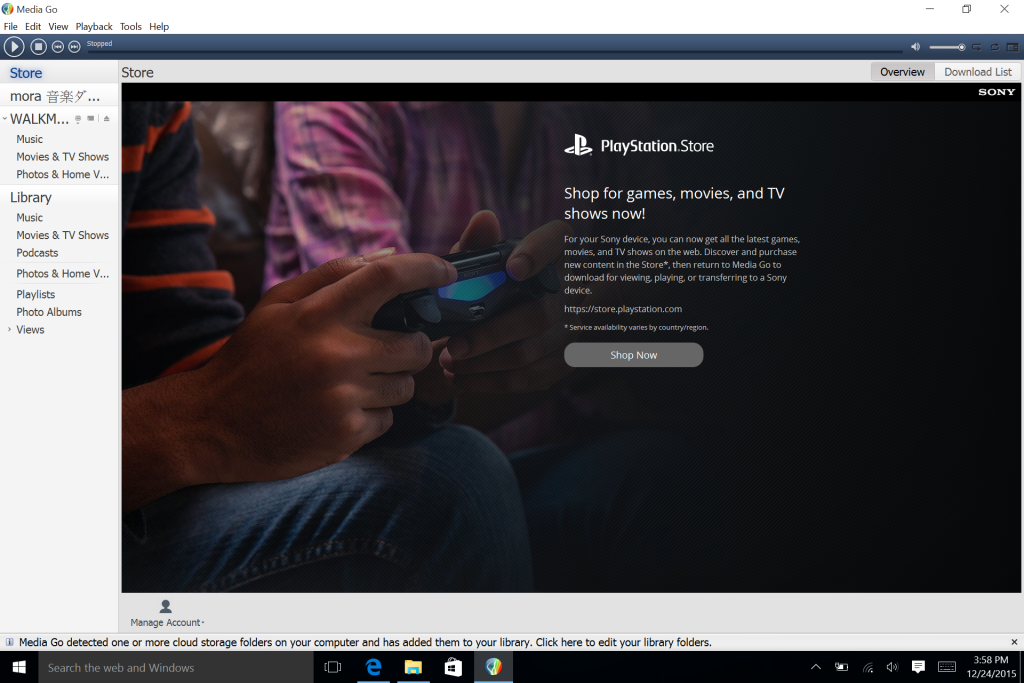Open Podcasts in the Library
1024x683 pixels.
[37, 253]
